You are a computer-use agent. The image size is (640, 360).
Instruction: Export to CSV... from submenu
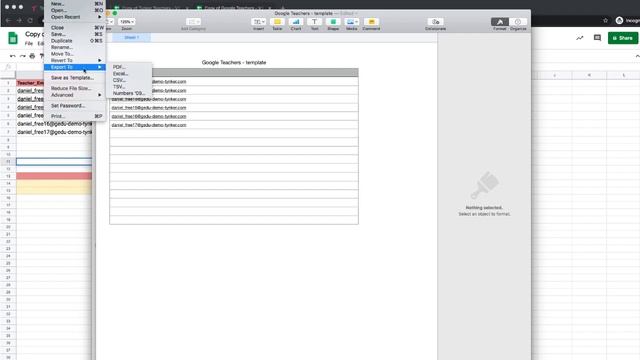click(129, 80)
